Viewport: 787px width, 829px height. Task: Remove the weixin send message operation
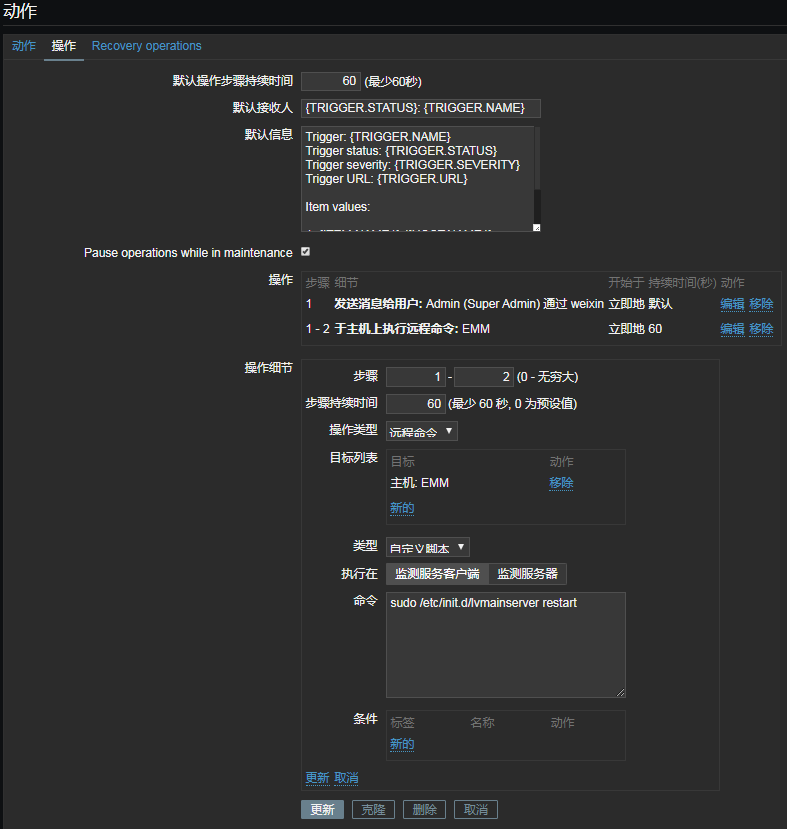point(761,304)
